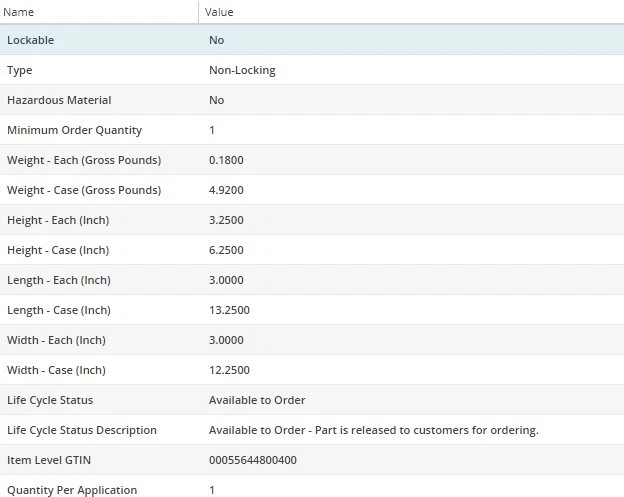Click the Available to Order status value
The width and height of the screenshot is (624, 497).
[x=257, y=400]
